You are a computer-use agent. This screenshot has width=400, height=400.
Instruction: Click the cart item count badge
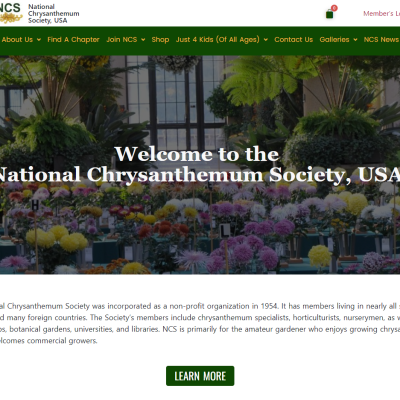[x=334, y=8]
